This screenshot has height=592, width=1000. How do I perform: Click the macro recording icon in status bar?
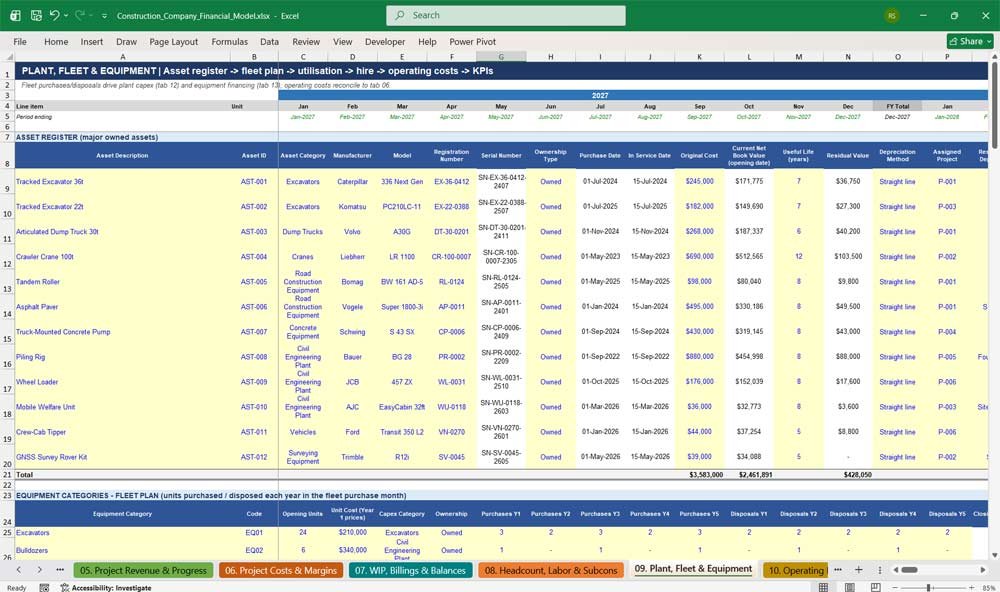coord(44,588)
